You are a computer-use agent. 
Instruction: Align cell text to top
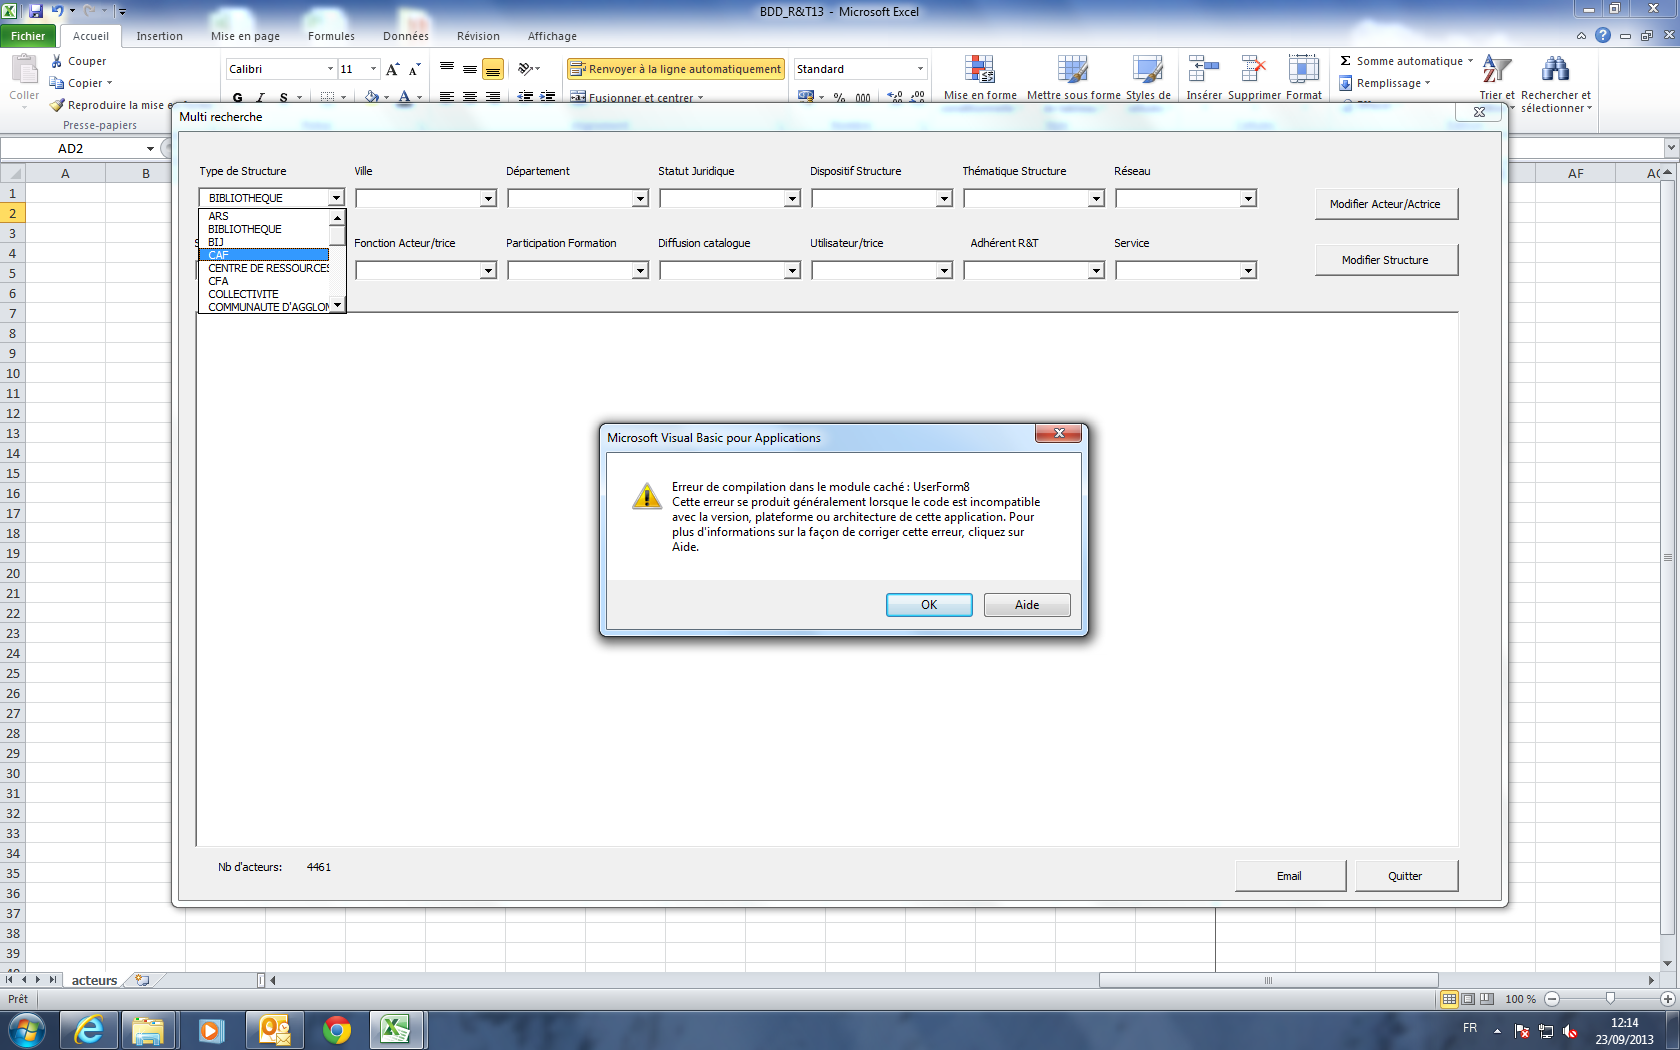tap(447, 69)
